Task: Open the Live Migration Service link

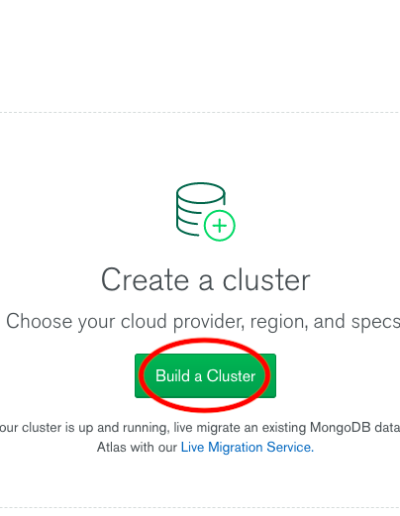Action: pos(247,447)
